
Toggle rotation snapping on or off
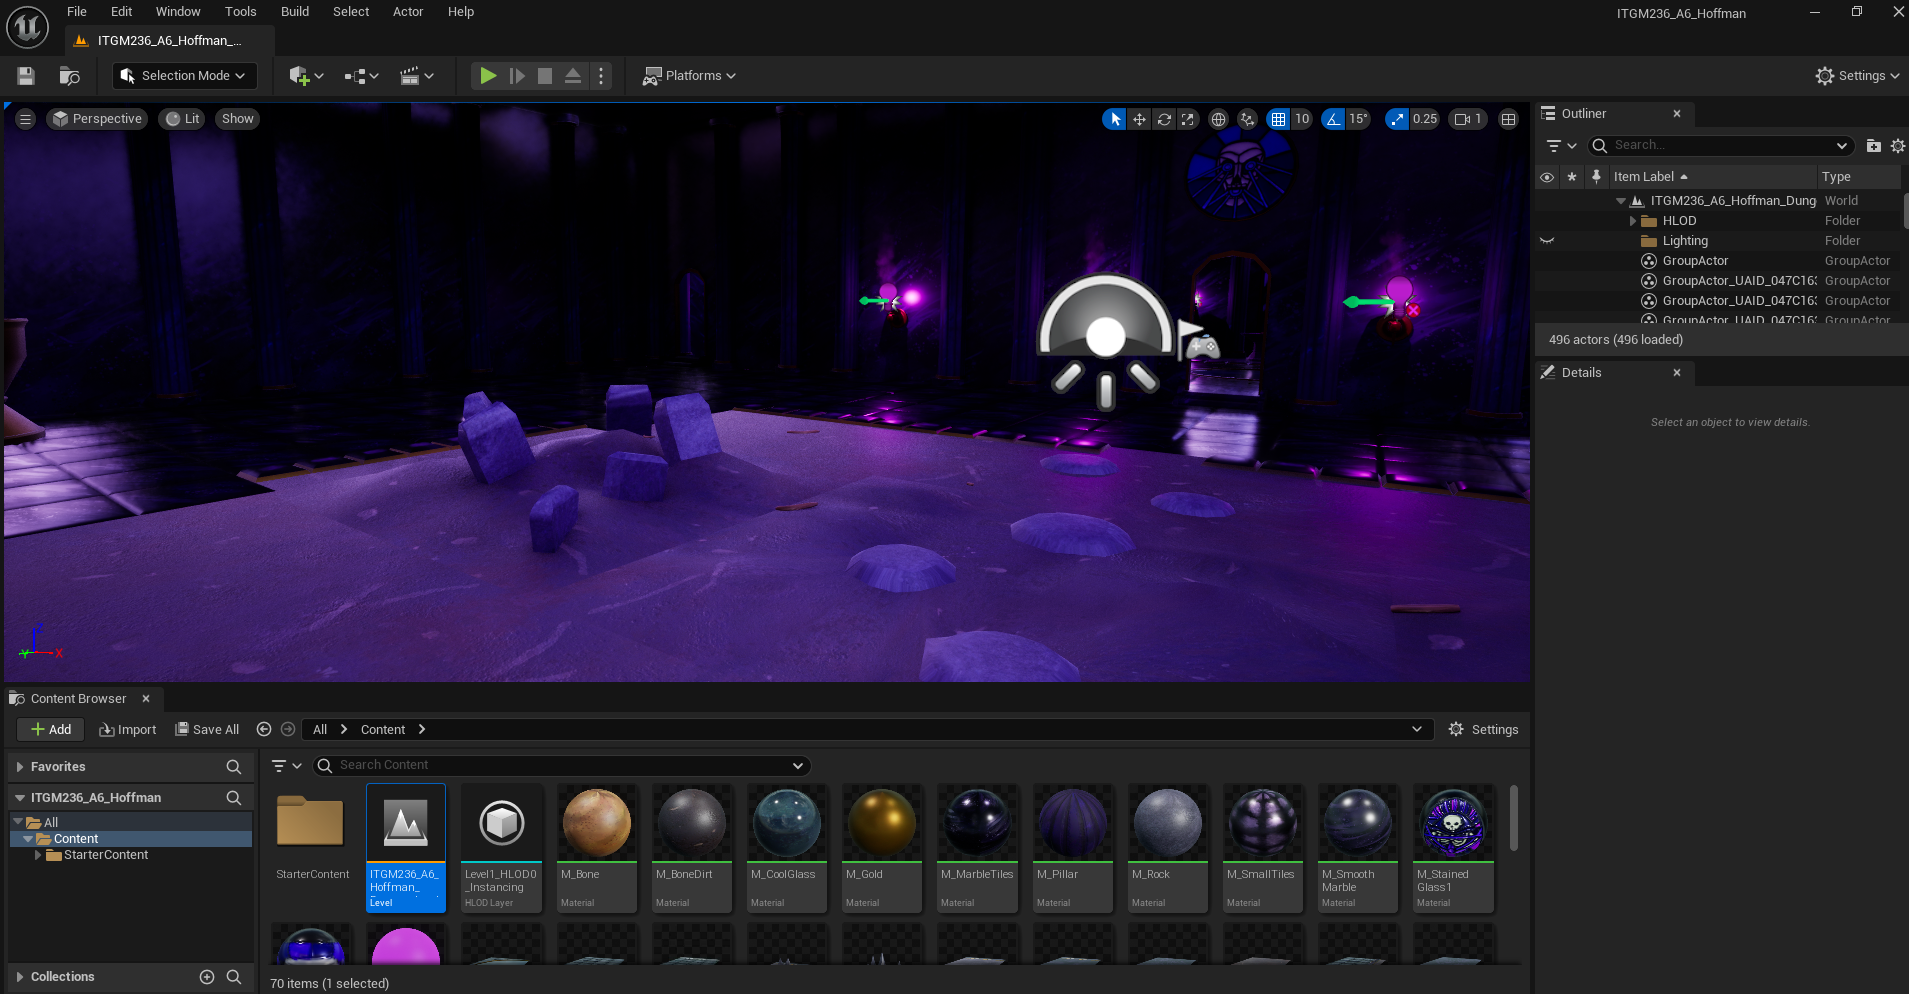pos(1333,119)
